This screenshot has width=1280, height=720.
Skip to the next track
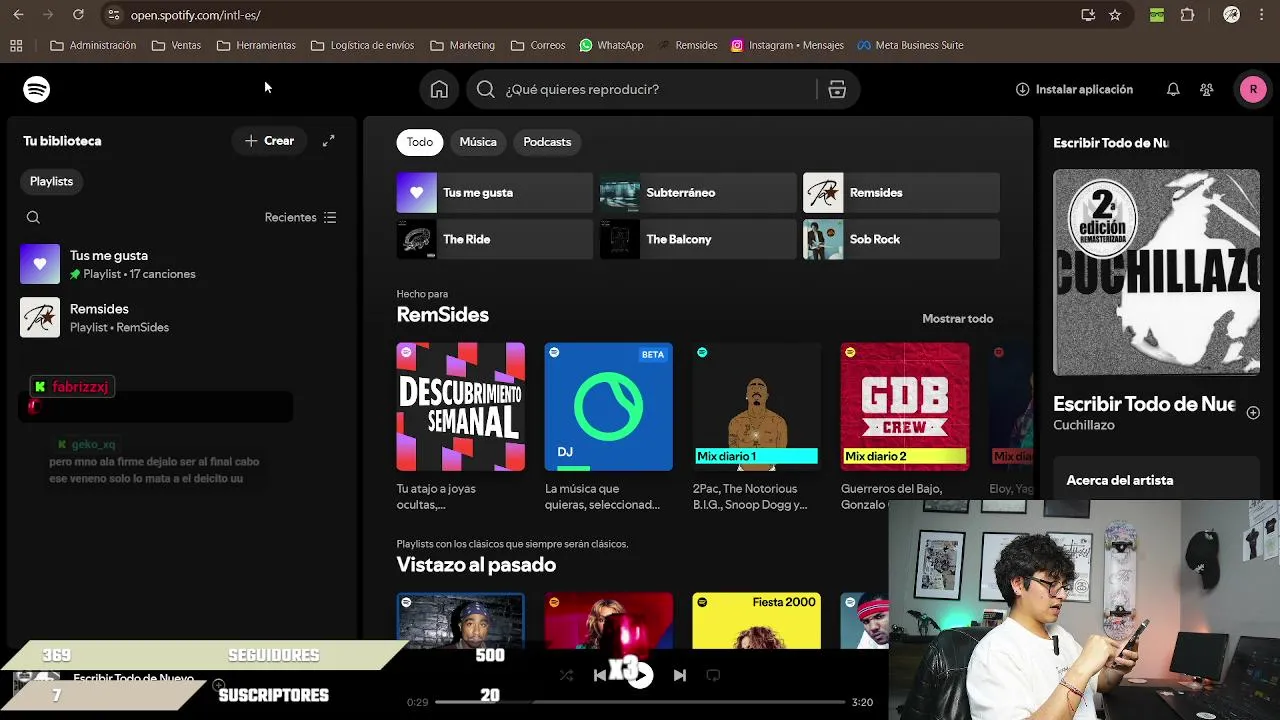(680, 675)
